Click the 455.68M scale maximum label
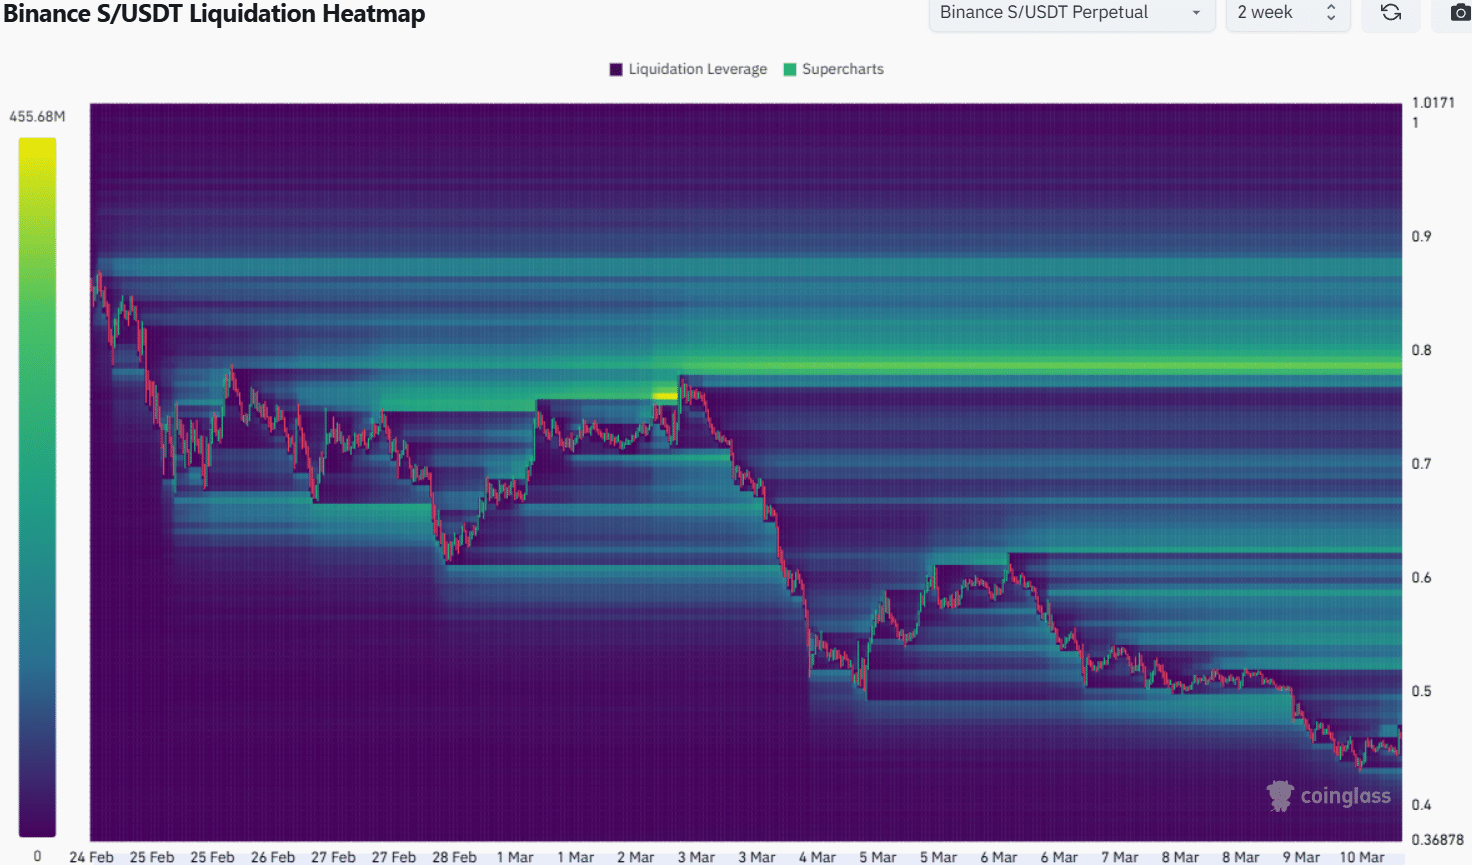 (x=37, y=117)
